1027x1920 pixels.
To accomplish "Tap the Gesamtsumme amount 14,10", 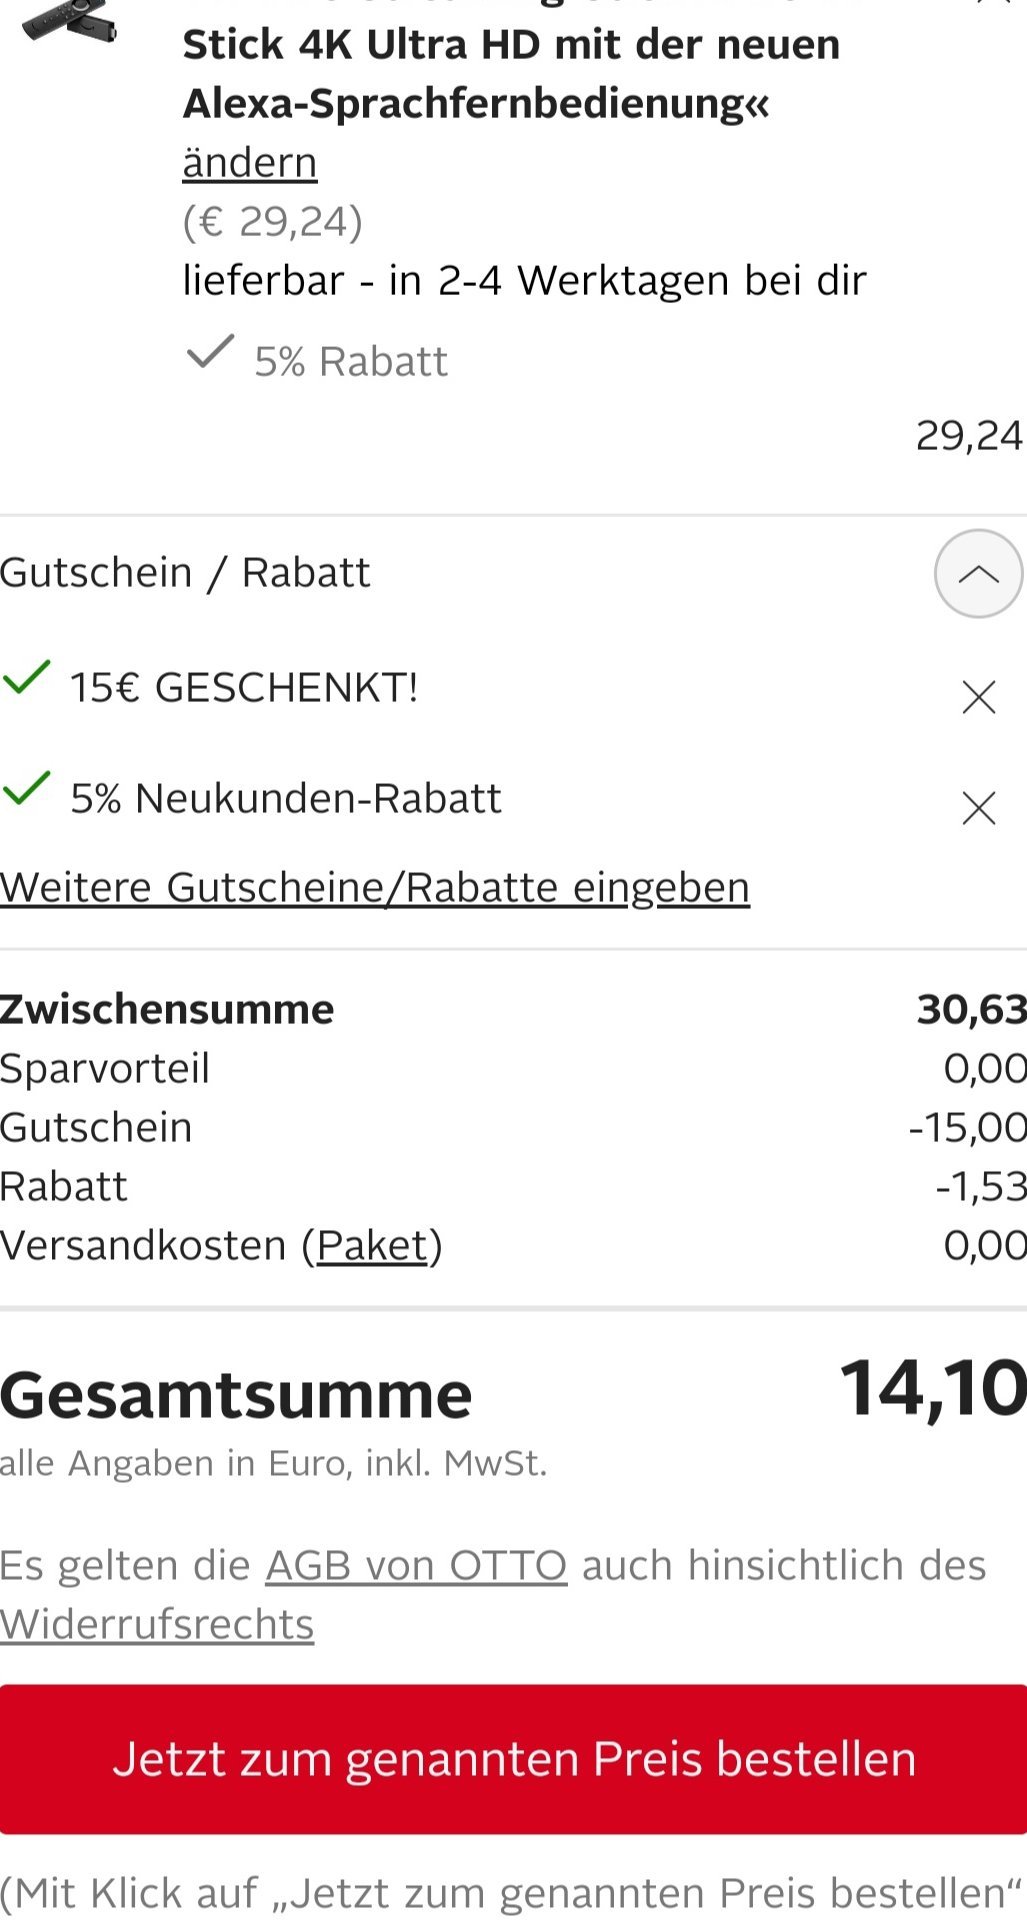I will [932, 1389].
